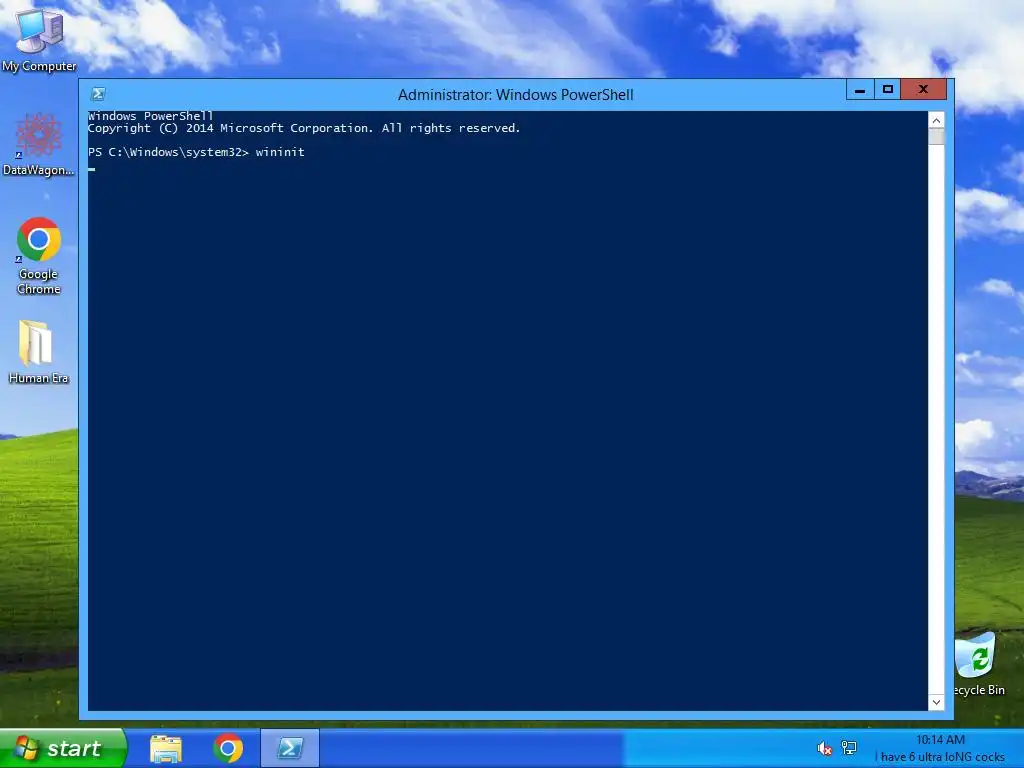Minimize the PowerShell window
The image size is (1024, 768).
tap(860, 89)
